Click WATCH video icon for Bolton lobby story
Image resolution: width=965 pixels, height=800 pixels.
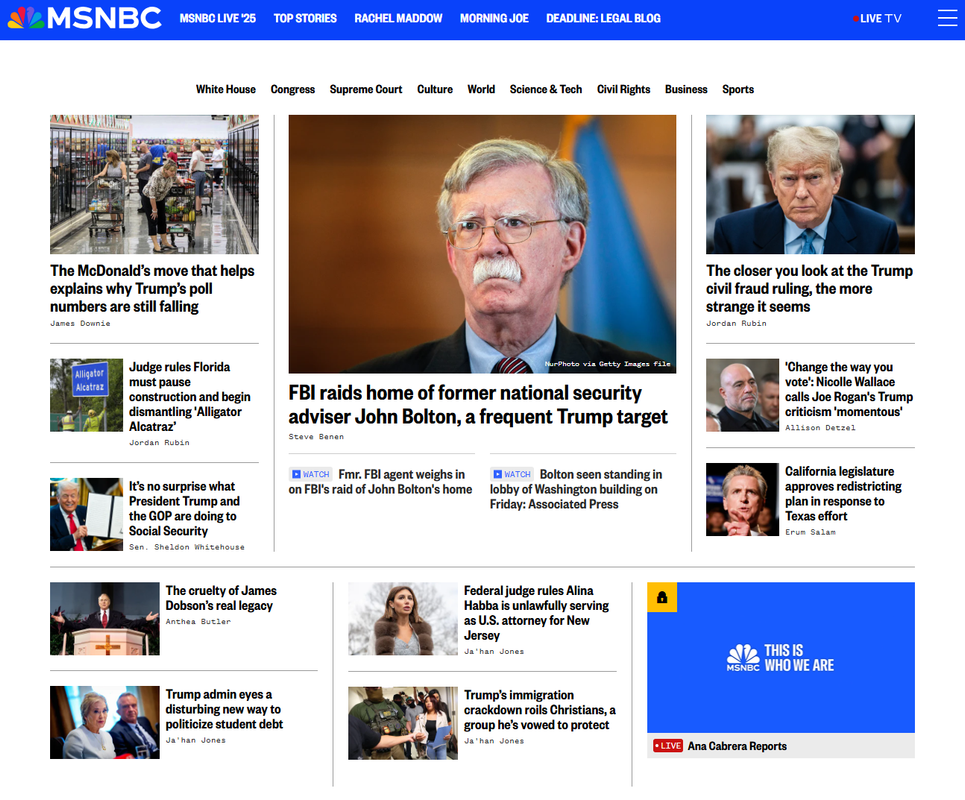tap(511, 474)
